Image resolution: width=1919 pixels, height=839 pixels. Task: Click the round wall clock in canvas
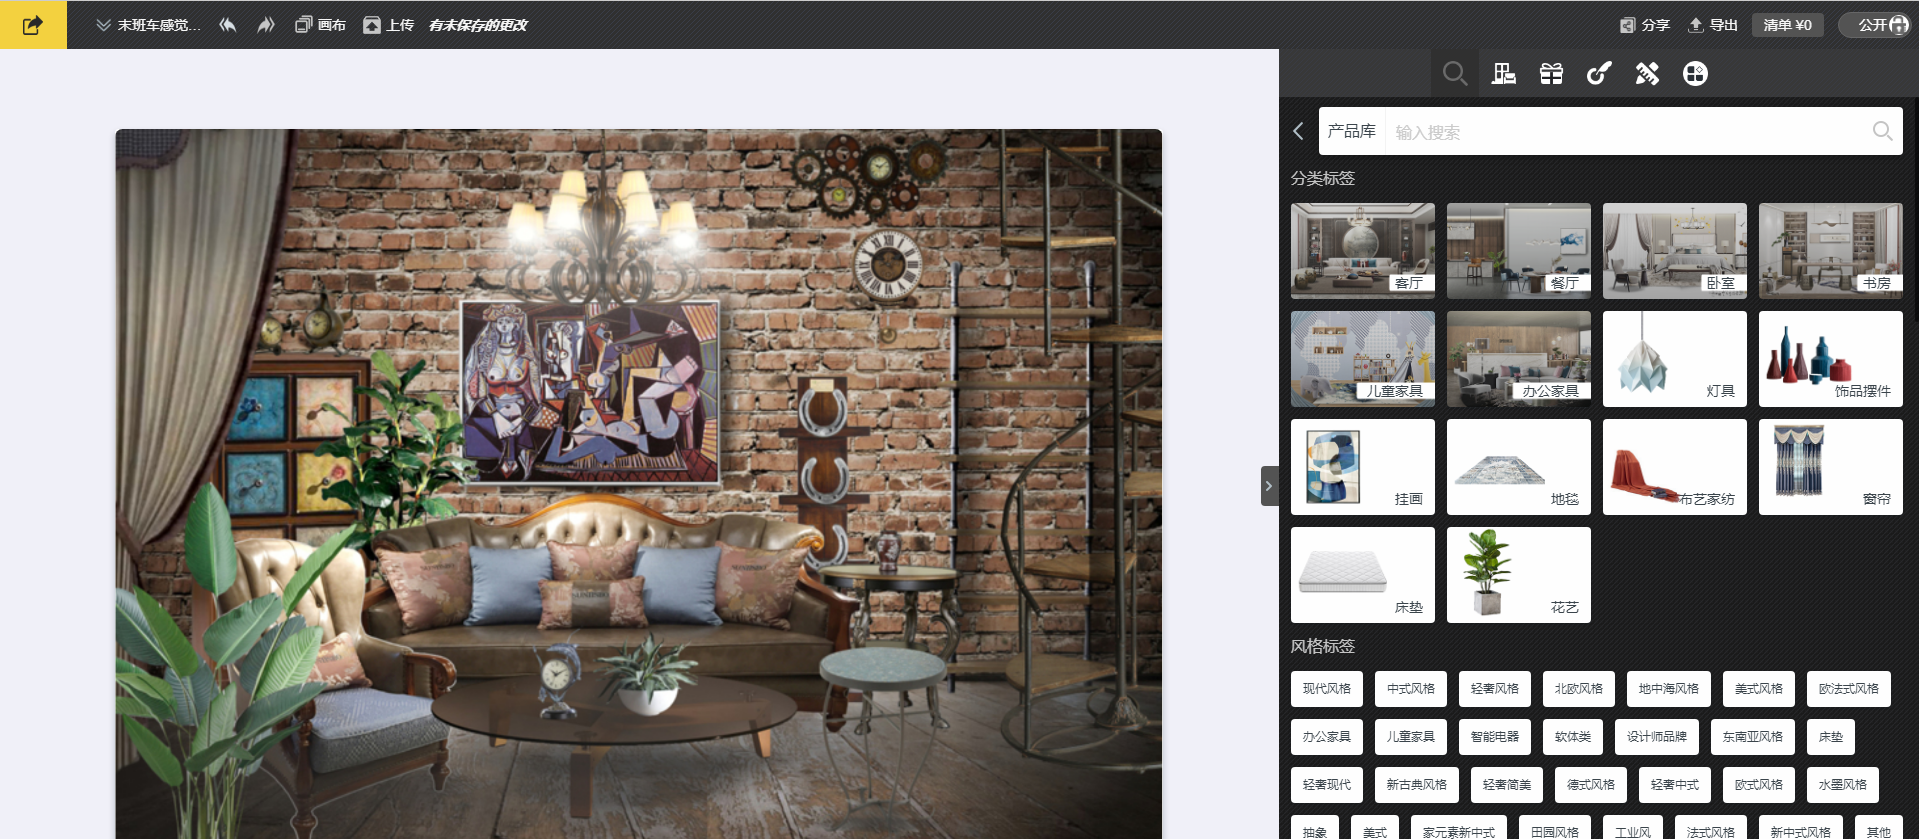point(887,265)
